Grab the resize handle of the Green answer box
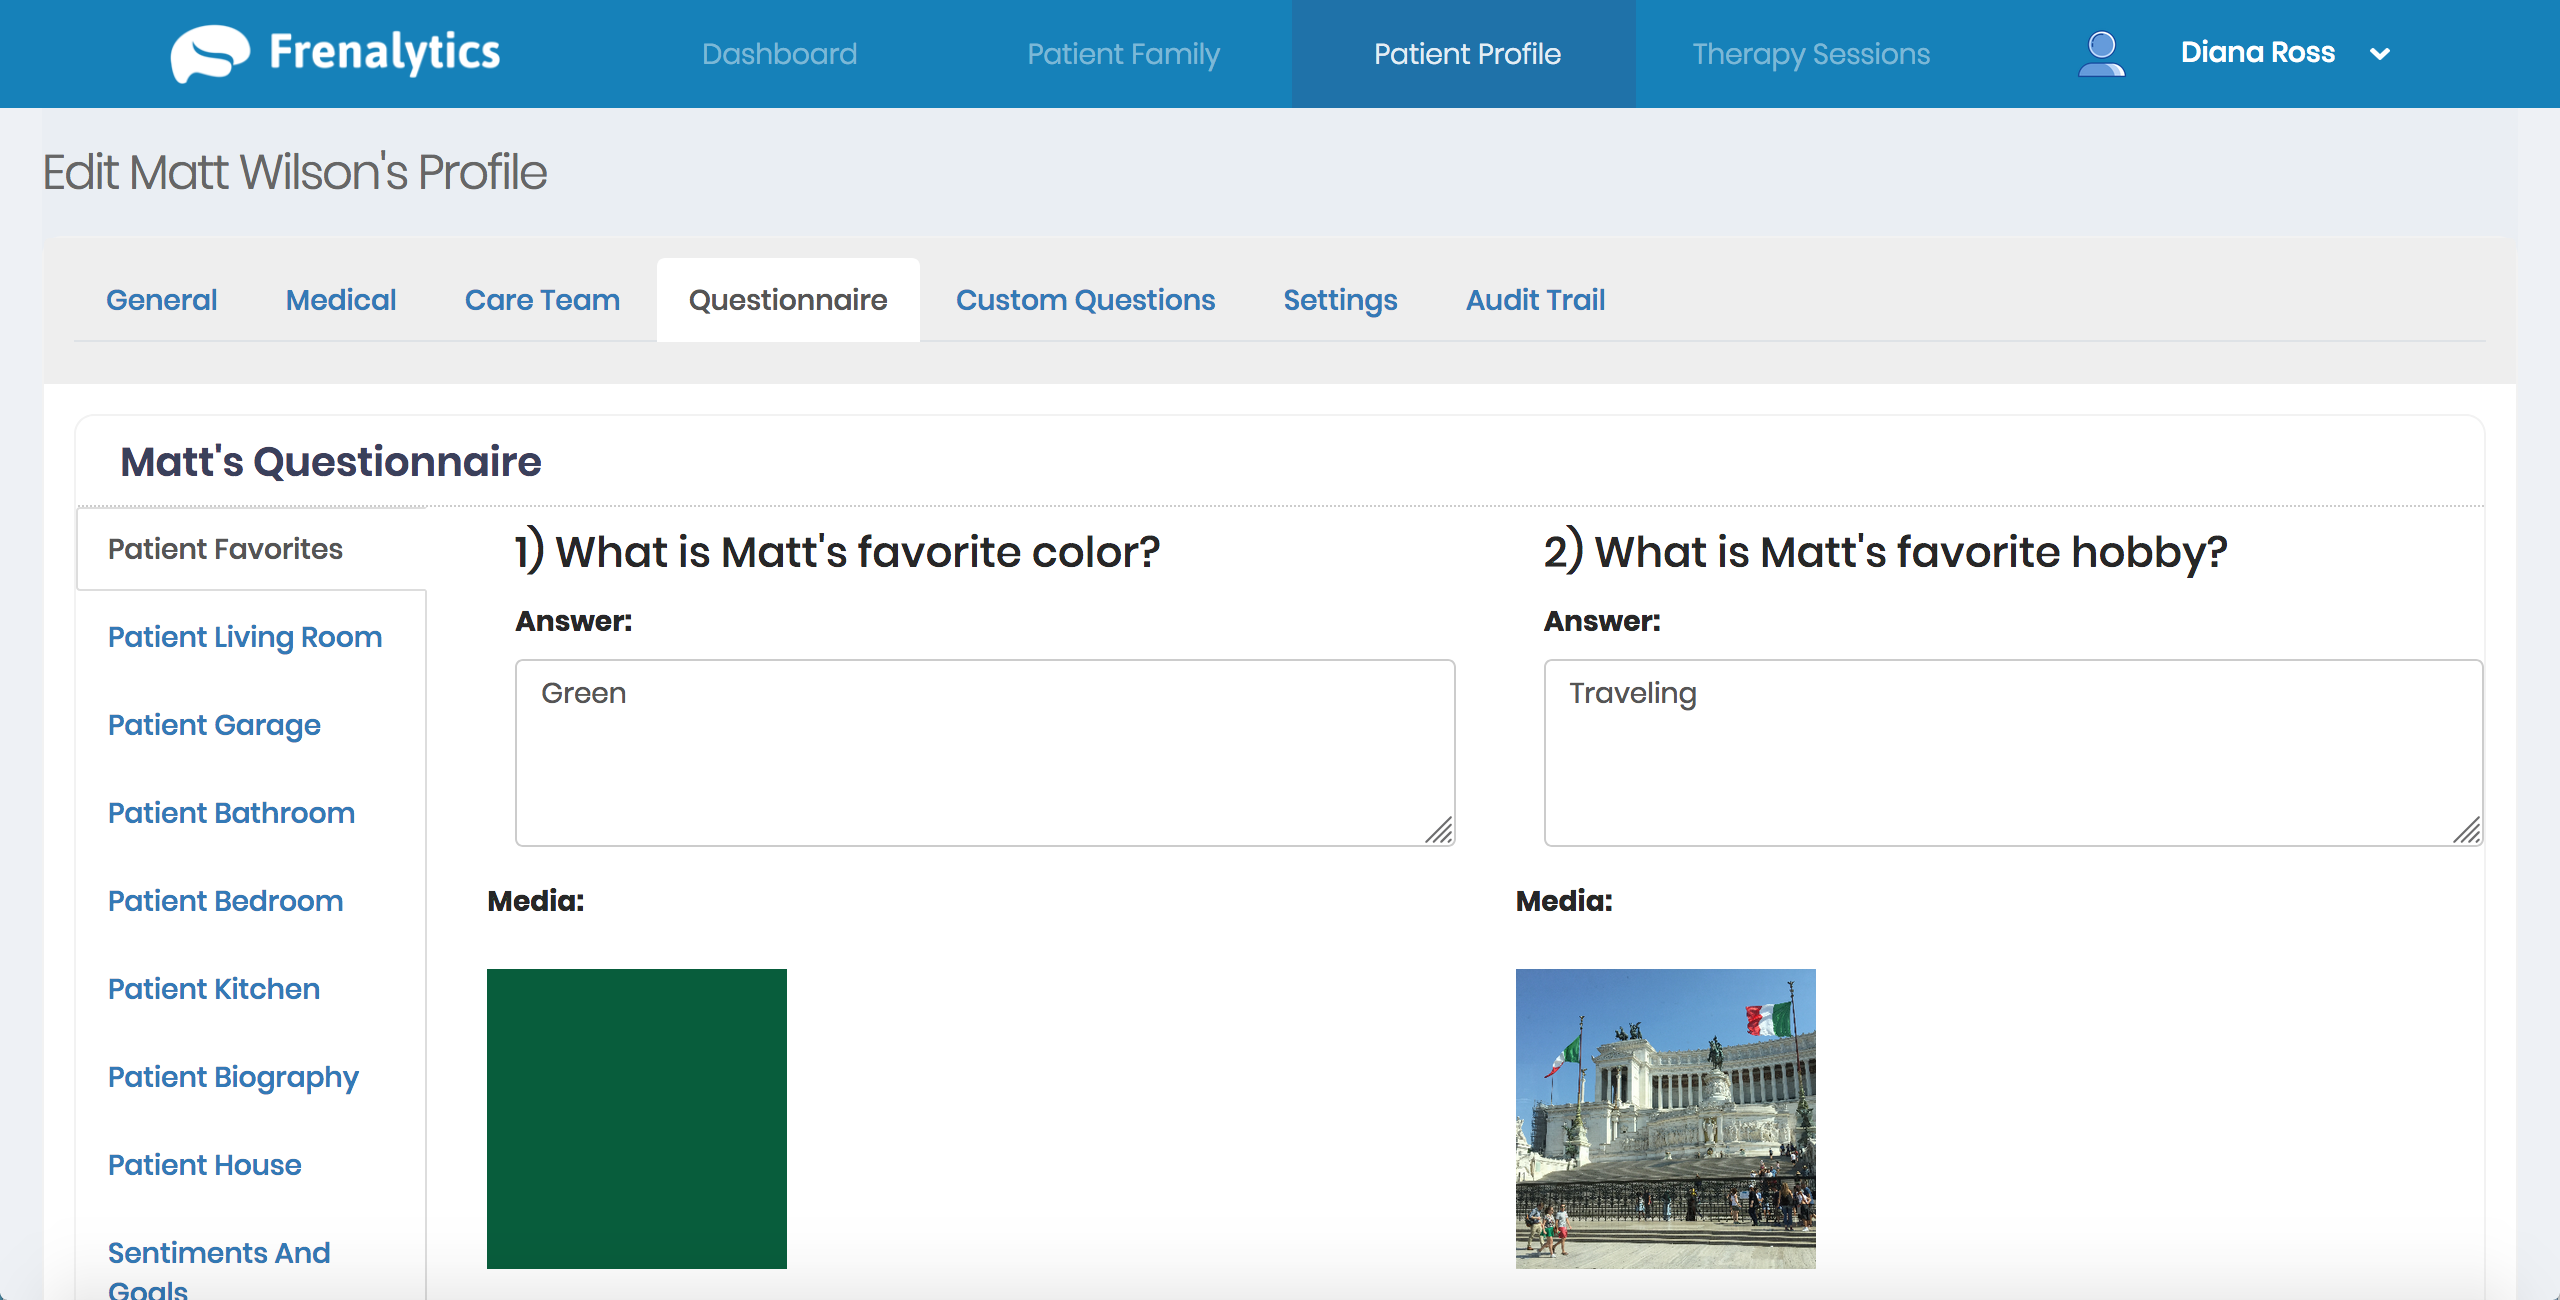 point(1440,831)
